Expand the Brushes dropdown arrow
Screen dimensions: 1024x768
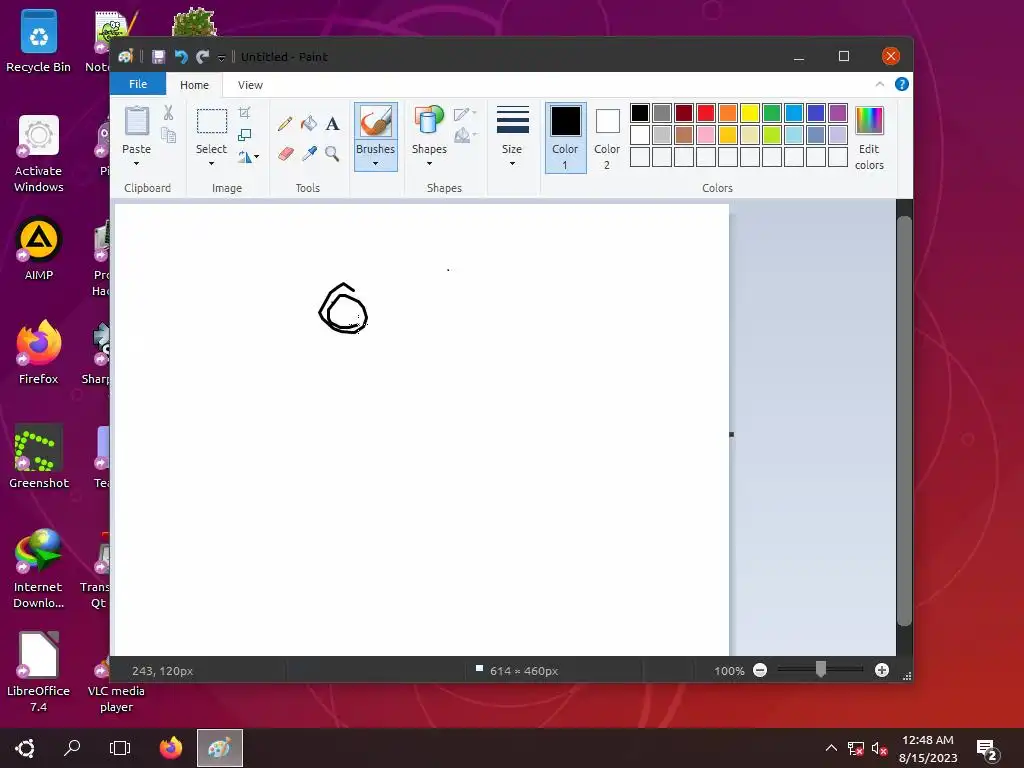376,163
